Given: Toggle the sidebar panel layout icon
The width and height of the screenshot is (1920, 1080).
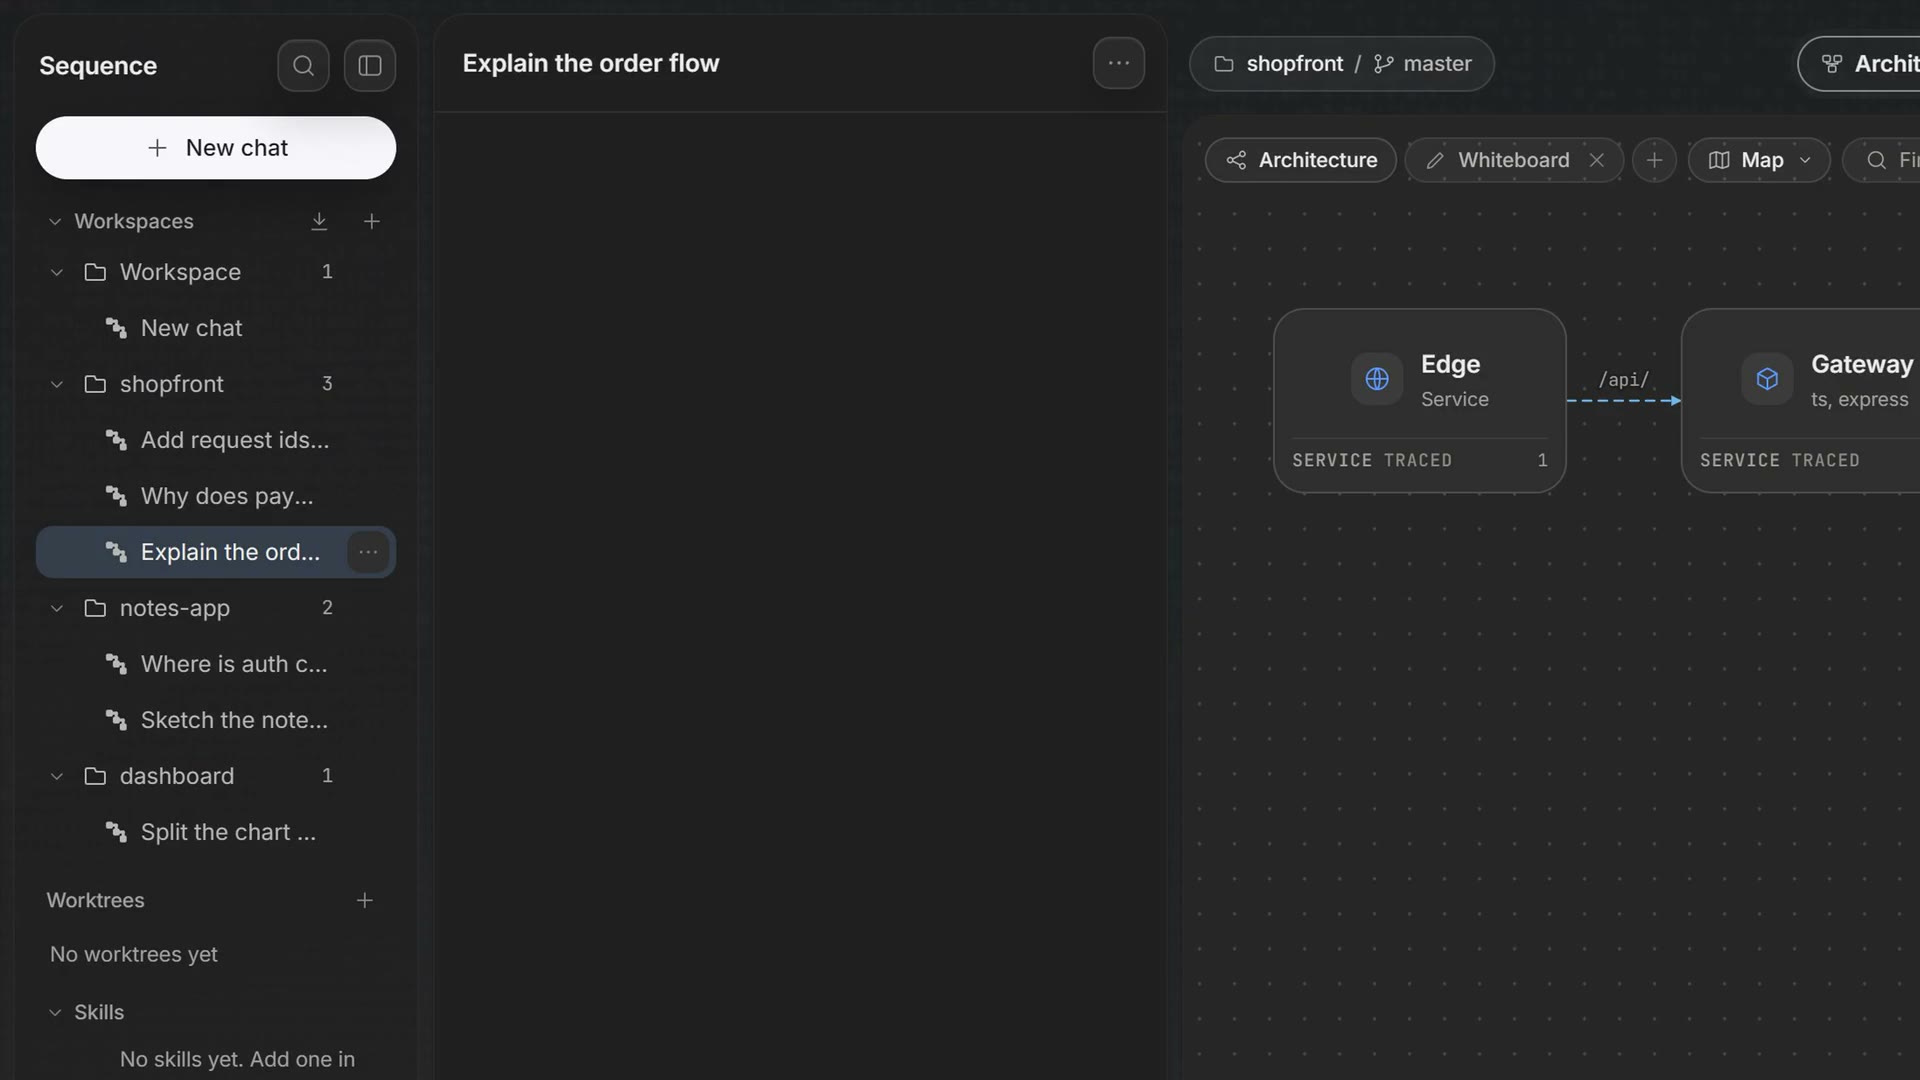Looking at the screenshot, I should (370, 66).
